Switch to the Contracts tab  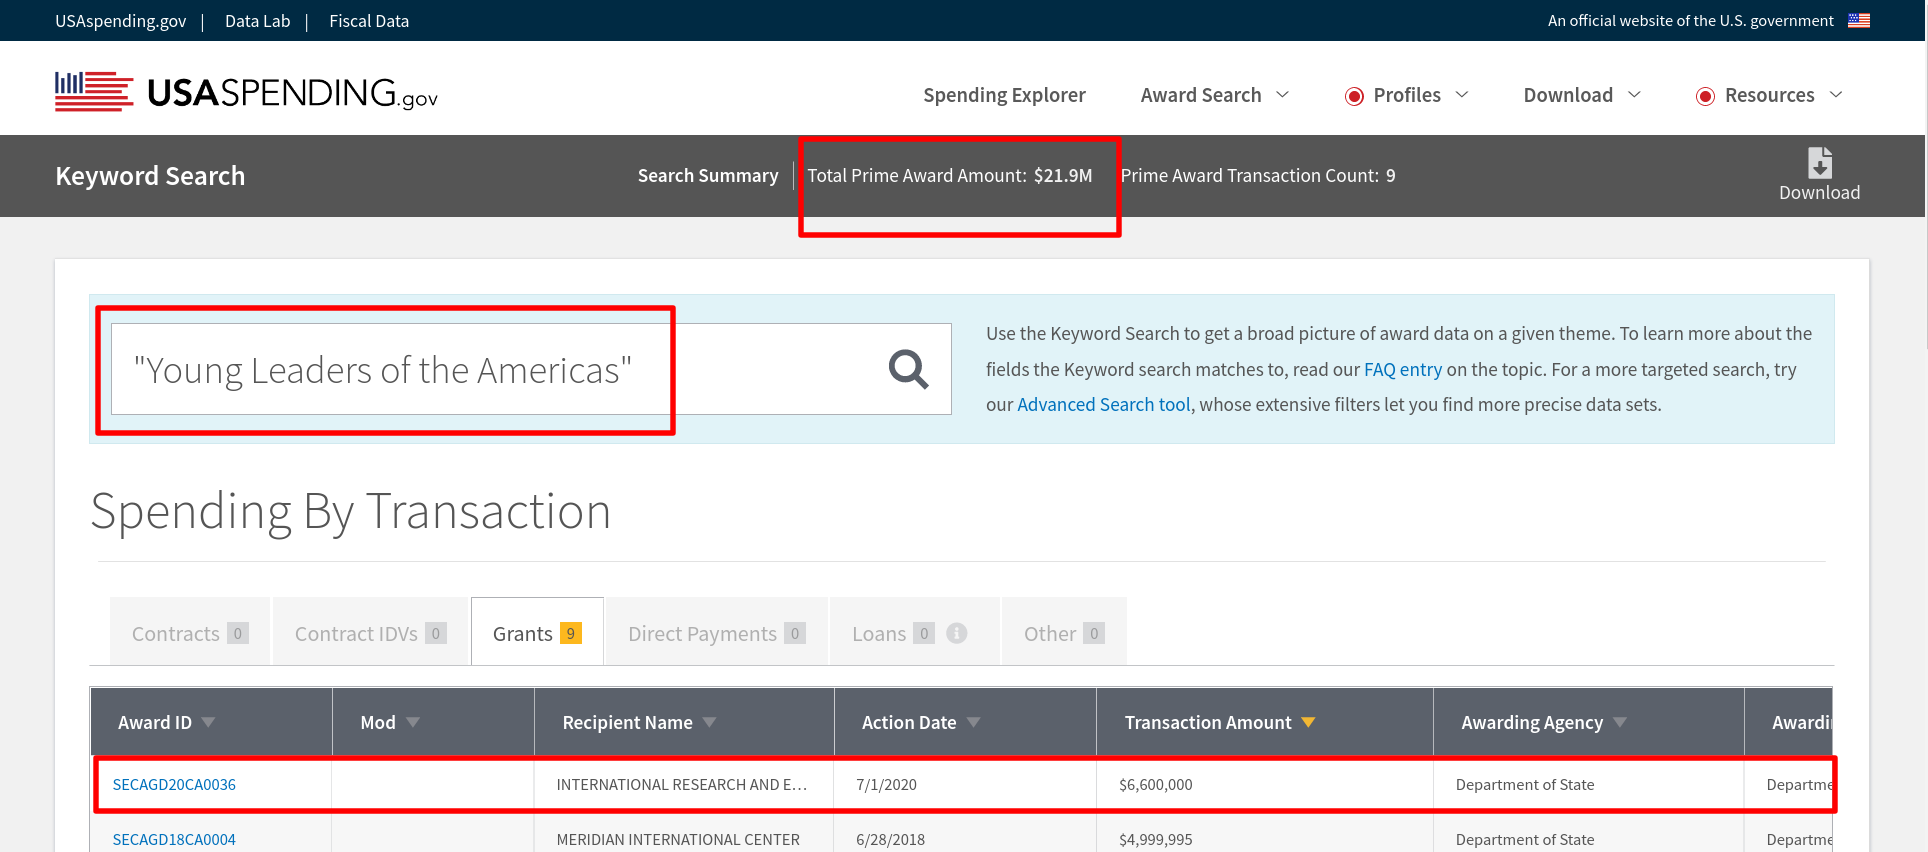pyautogui.click(x=190, y=632)
